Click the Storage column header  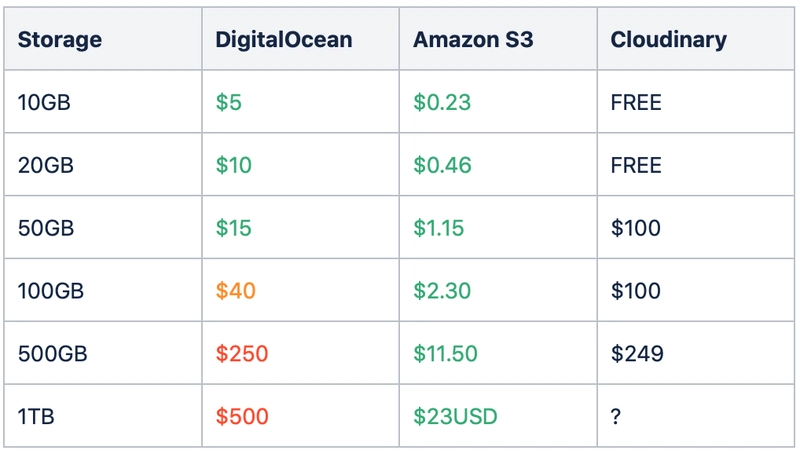[60, 40]
